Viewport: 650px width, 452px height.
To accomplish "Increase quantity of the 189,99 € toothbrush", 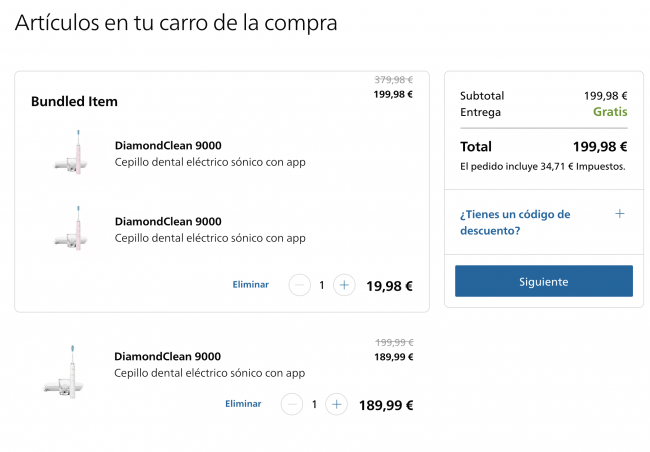I will pos(336,404).
